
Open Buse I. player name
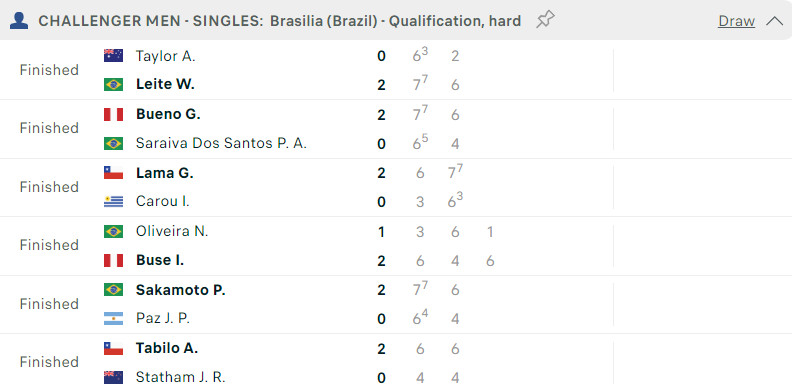[x=160, y=260]
